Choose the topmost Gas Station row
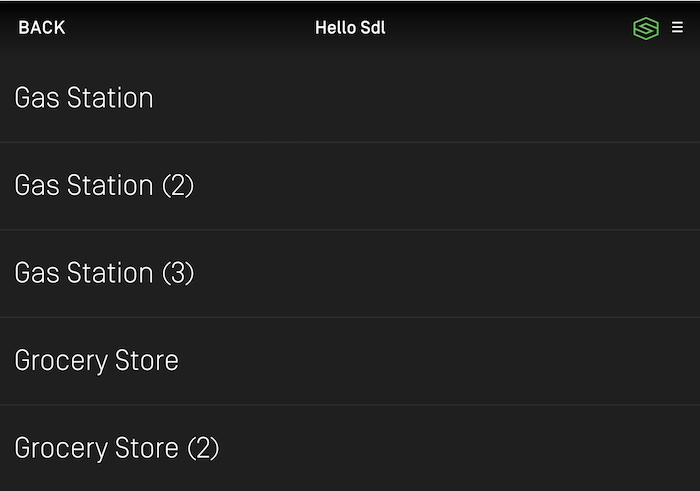The width and height of the screenshot is (700, 491). 84,98
